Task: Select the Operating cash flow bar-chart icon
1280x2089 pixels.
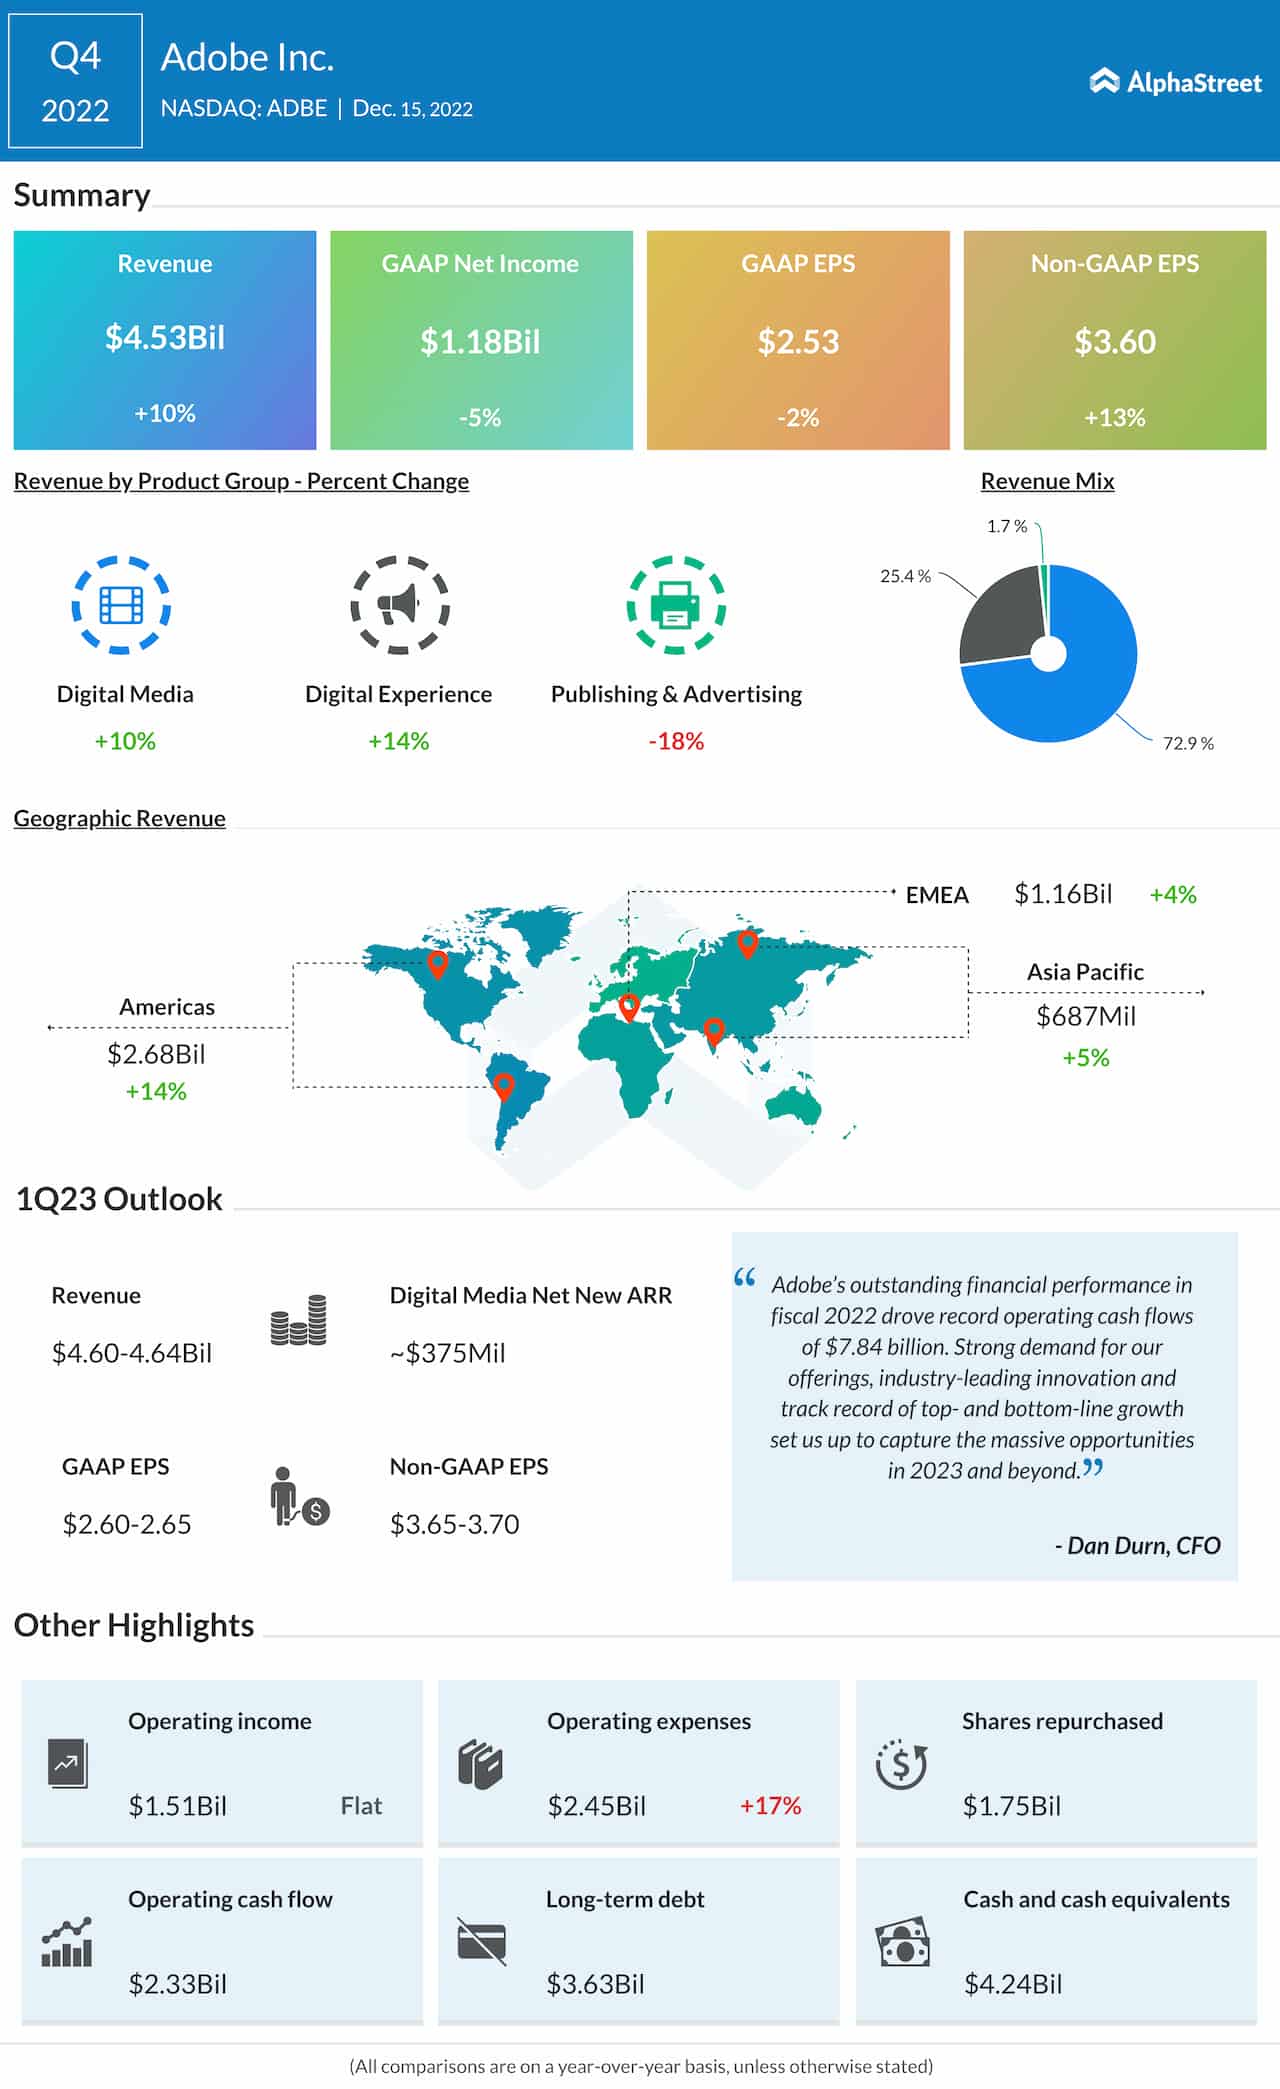Action: [x=67, y=1942]
